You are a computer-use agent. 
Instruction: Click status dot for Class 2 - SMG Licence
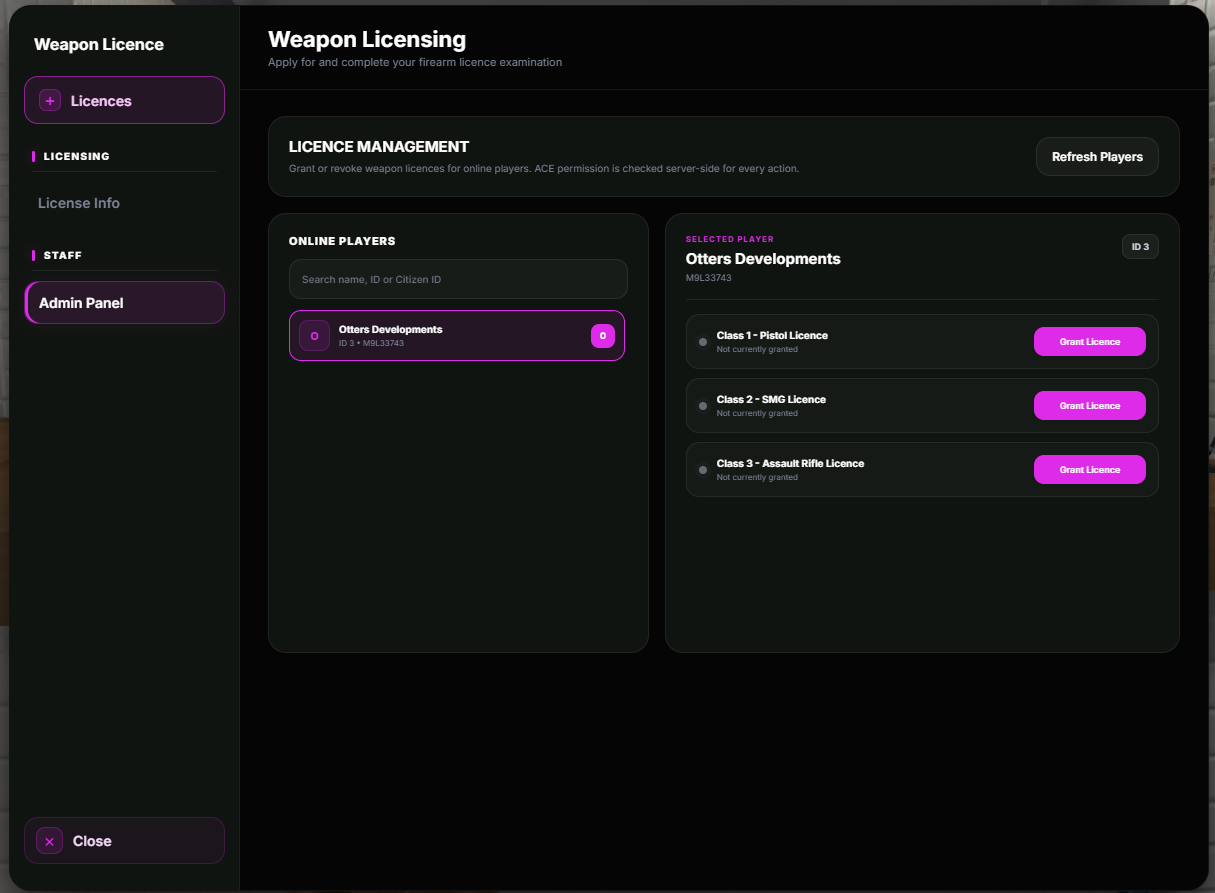[x=703, y=406]
